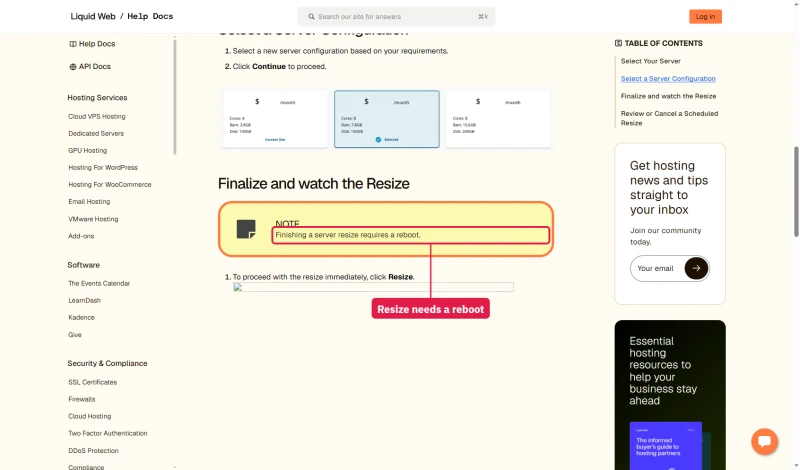Open Cloud Hosting security docs
Screen dimensions: 800x470
[x=89, y=416]
